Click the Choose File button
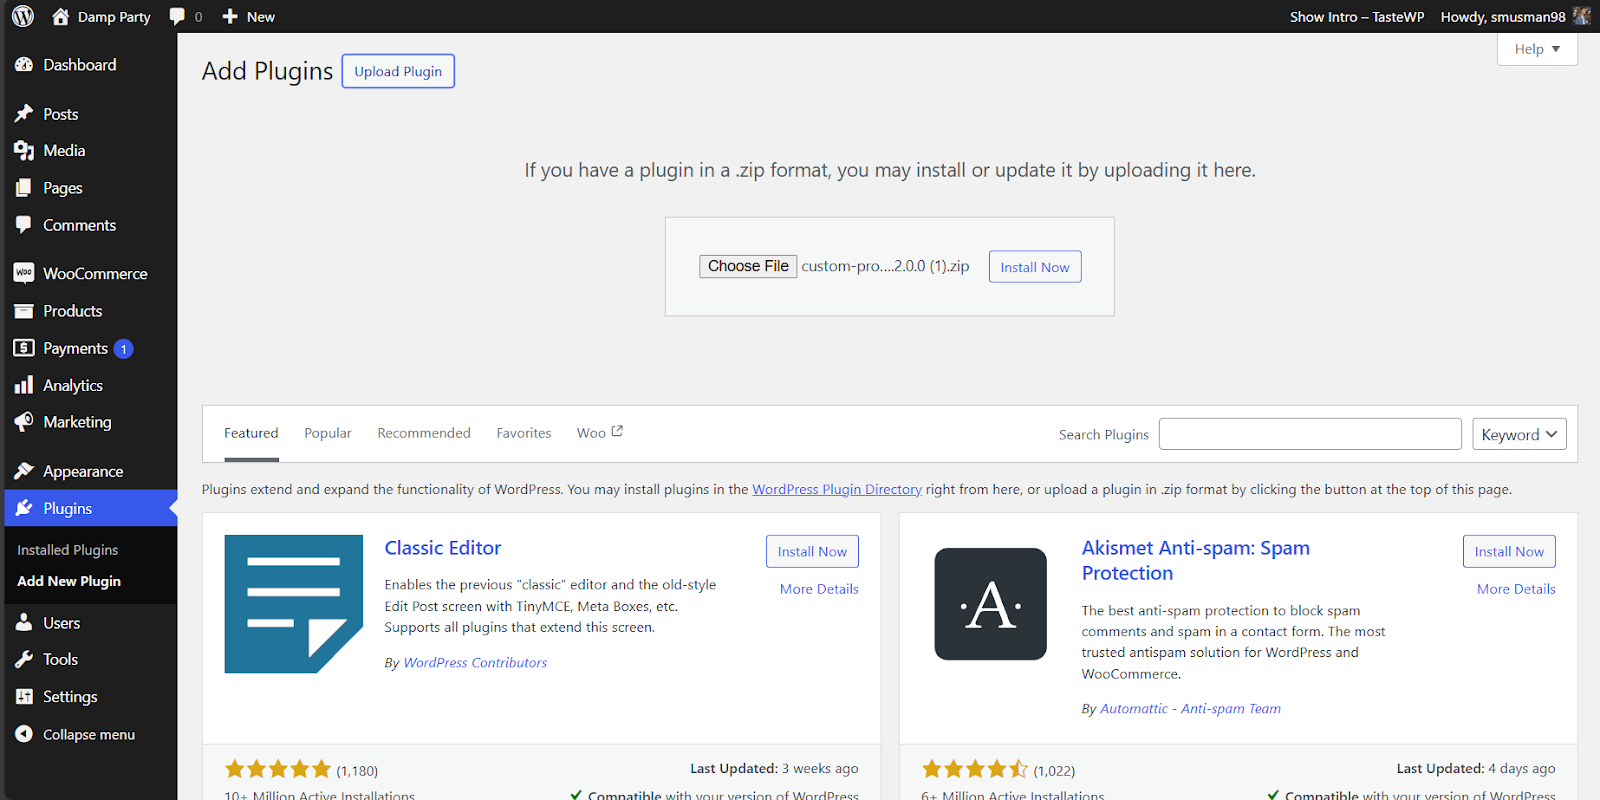 tap(748, 266)
